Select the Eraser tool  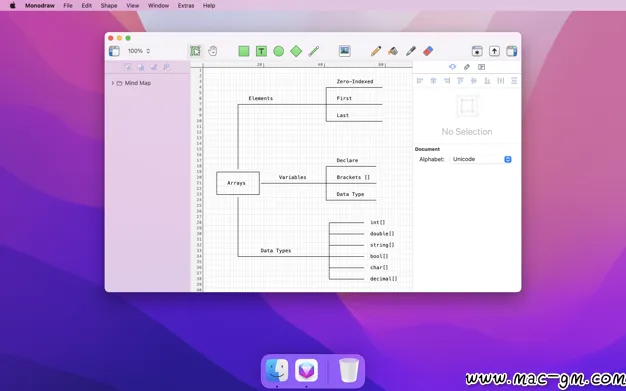pyautogui.click(x=428, y=51)
